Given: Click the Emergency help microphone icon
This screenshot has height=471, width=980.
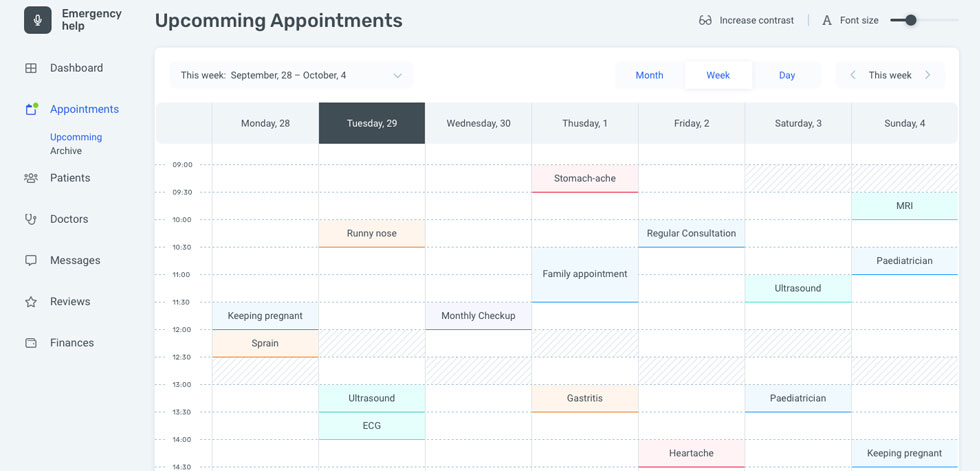Looking at the screenshot, I should pos(38,20).
